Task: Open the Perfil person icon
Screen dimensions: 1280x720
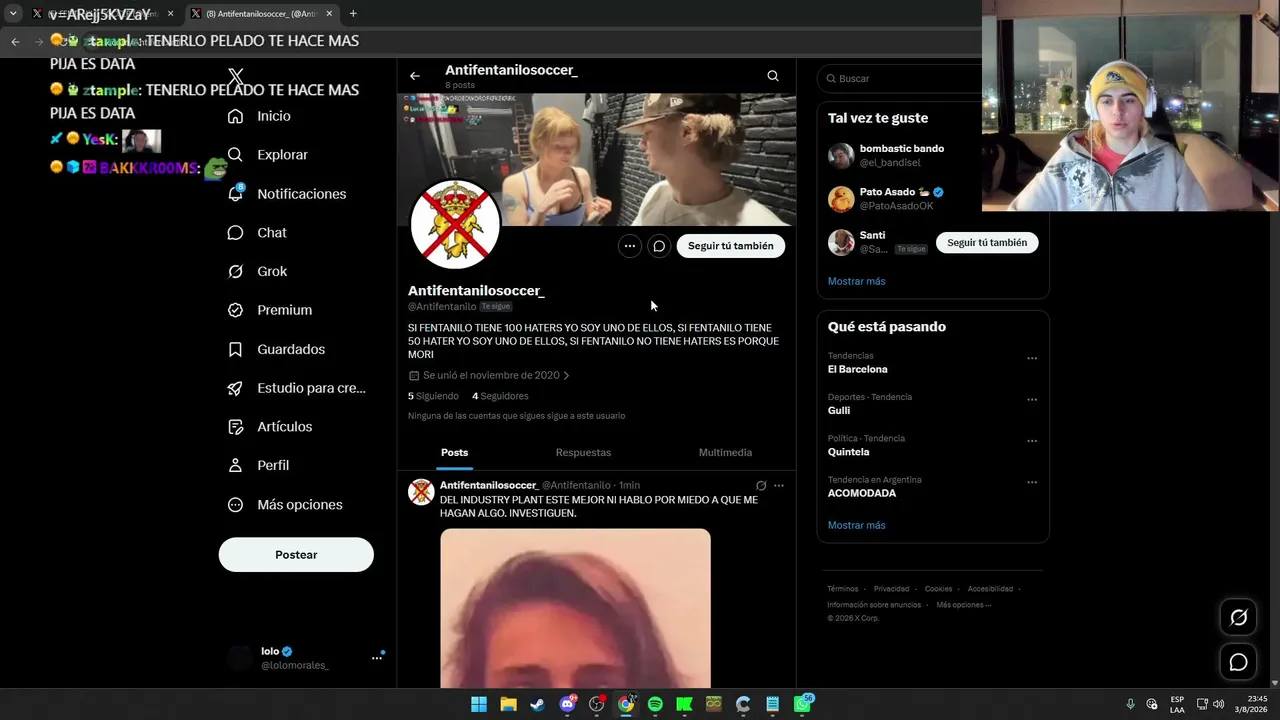Action: [236, 466]
